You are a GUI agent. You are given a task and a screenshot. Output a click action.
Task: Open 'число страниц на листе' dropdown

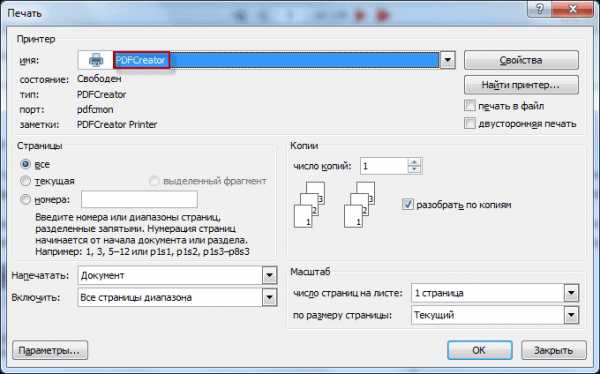point(571,293)
